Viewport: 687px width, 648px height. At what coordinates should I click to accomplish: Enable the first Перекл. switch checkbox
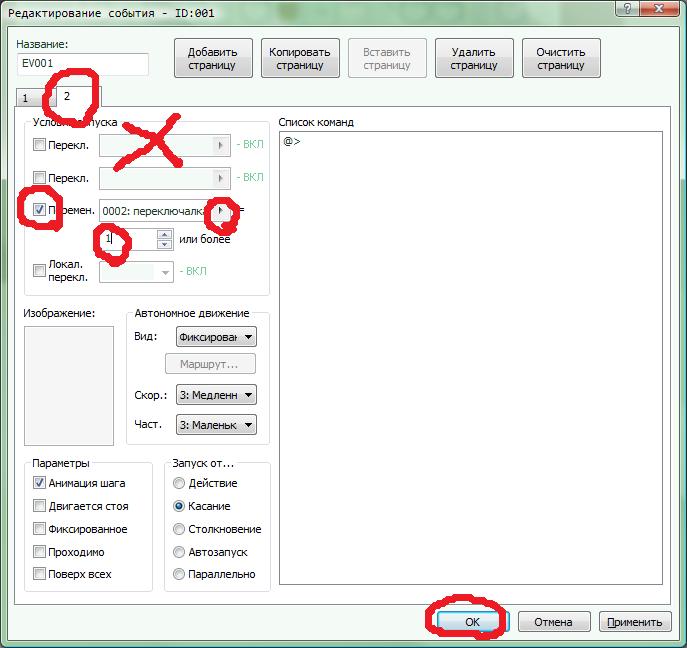[40, 145]
